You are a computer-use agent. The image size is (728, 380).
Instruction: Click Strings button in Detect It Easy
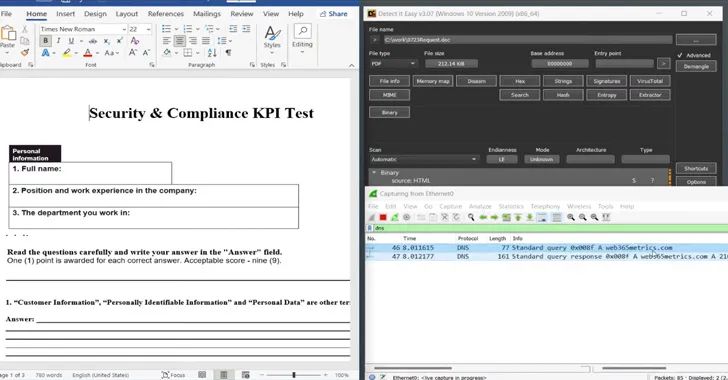(563, 81)
